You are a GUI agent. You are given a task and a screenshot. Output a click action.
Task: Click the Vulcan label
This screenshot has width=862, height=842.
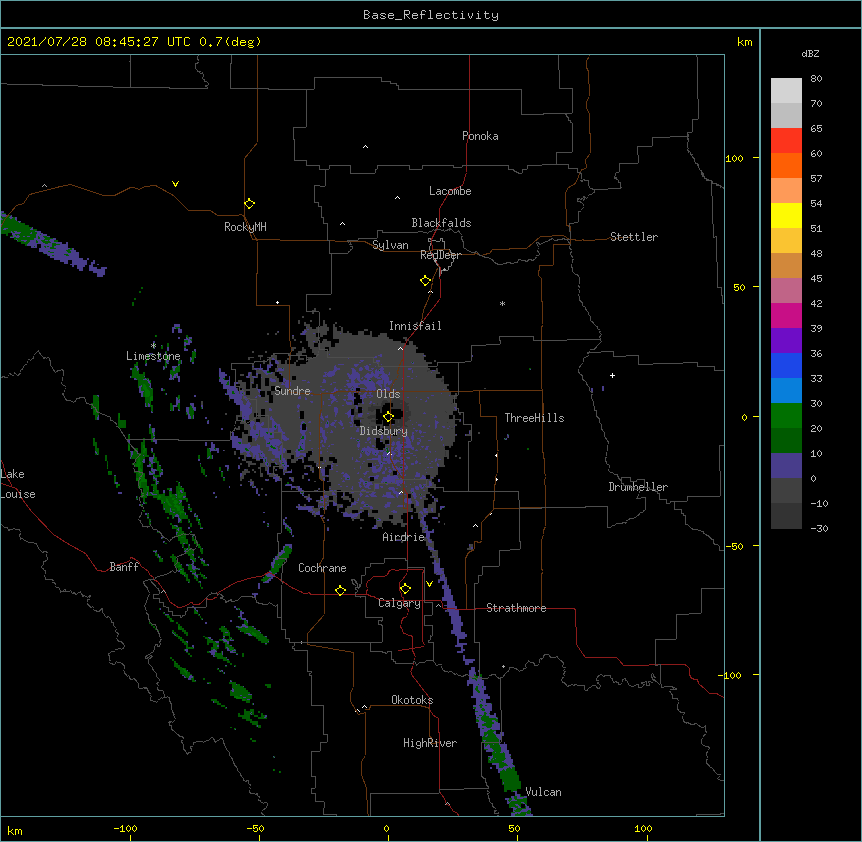543,792
